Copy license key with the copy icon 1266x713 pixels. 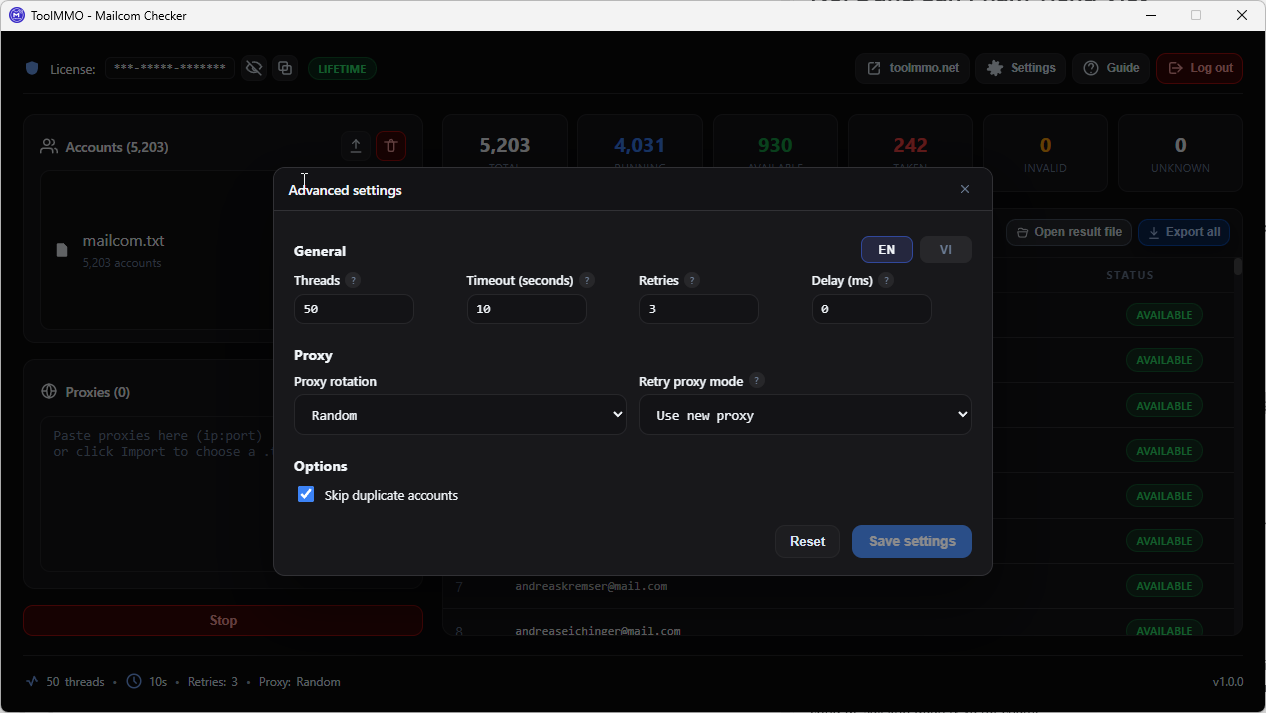[x=285, y=68]
